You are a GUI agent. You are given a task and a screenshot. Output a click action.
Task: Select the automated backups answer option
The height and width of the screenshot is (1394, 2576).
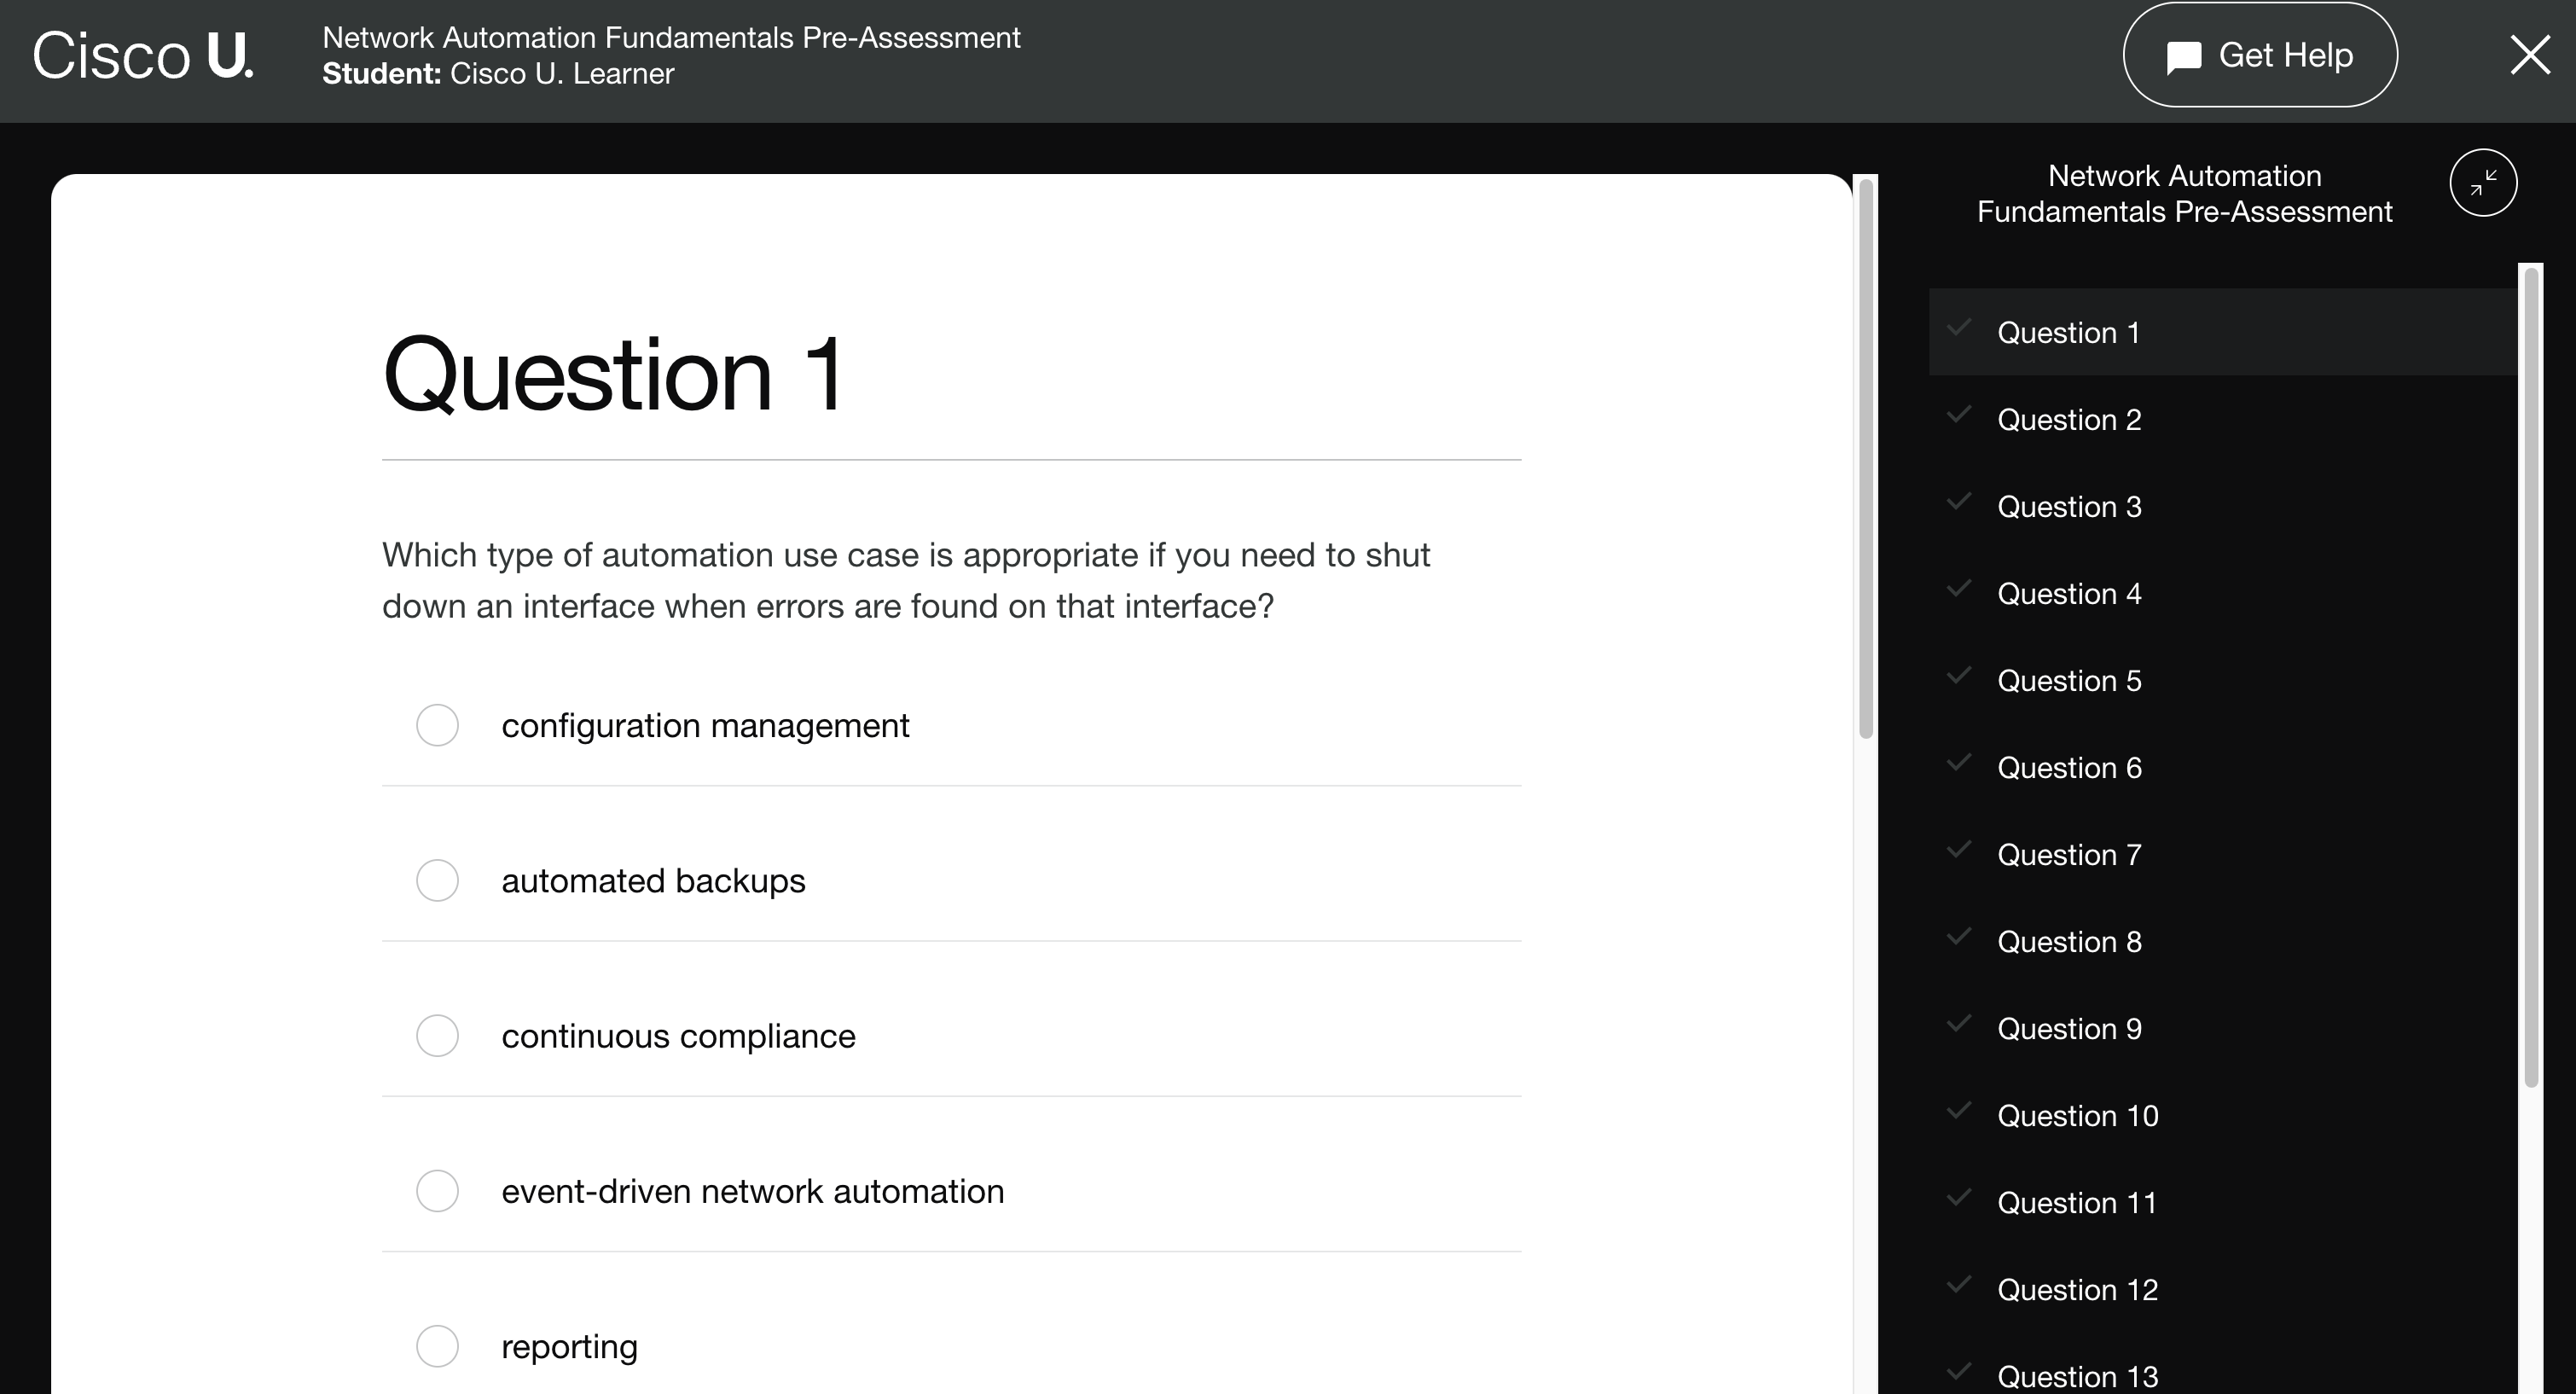tap(439, 879)
